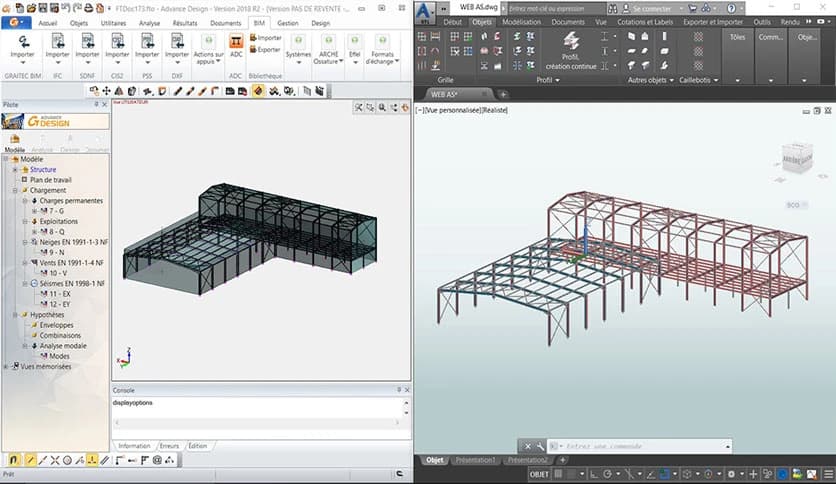Select Plan de travail in model tree

click(x=51, y=180)
